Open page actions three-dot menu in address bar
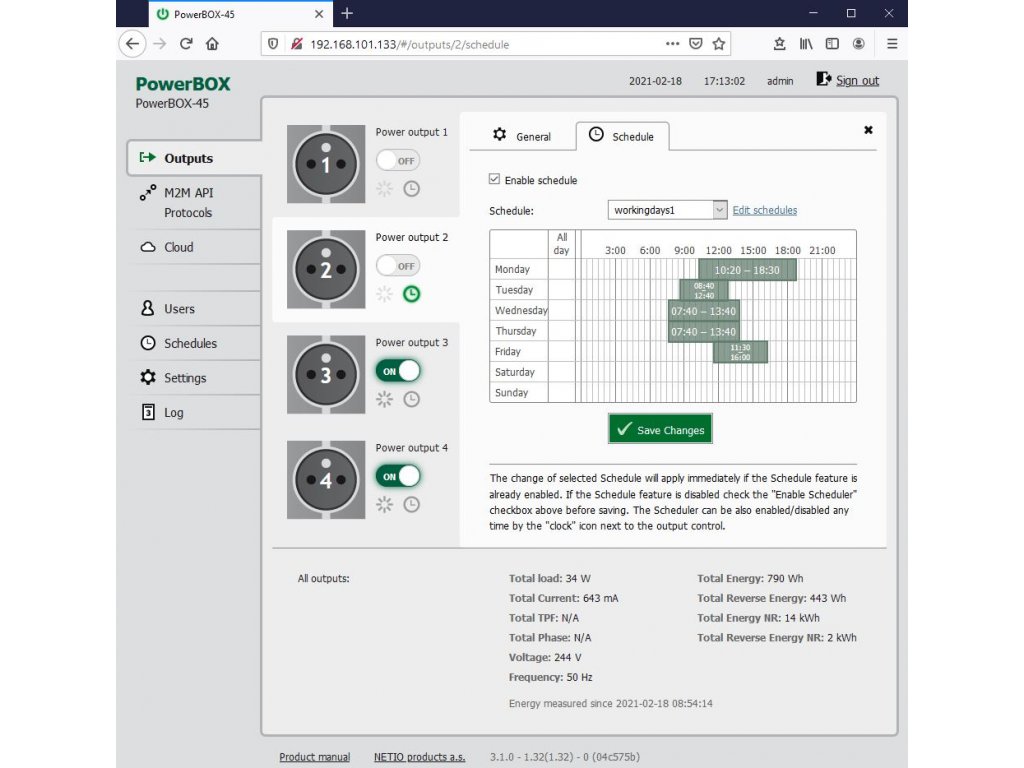 [672, 44]
